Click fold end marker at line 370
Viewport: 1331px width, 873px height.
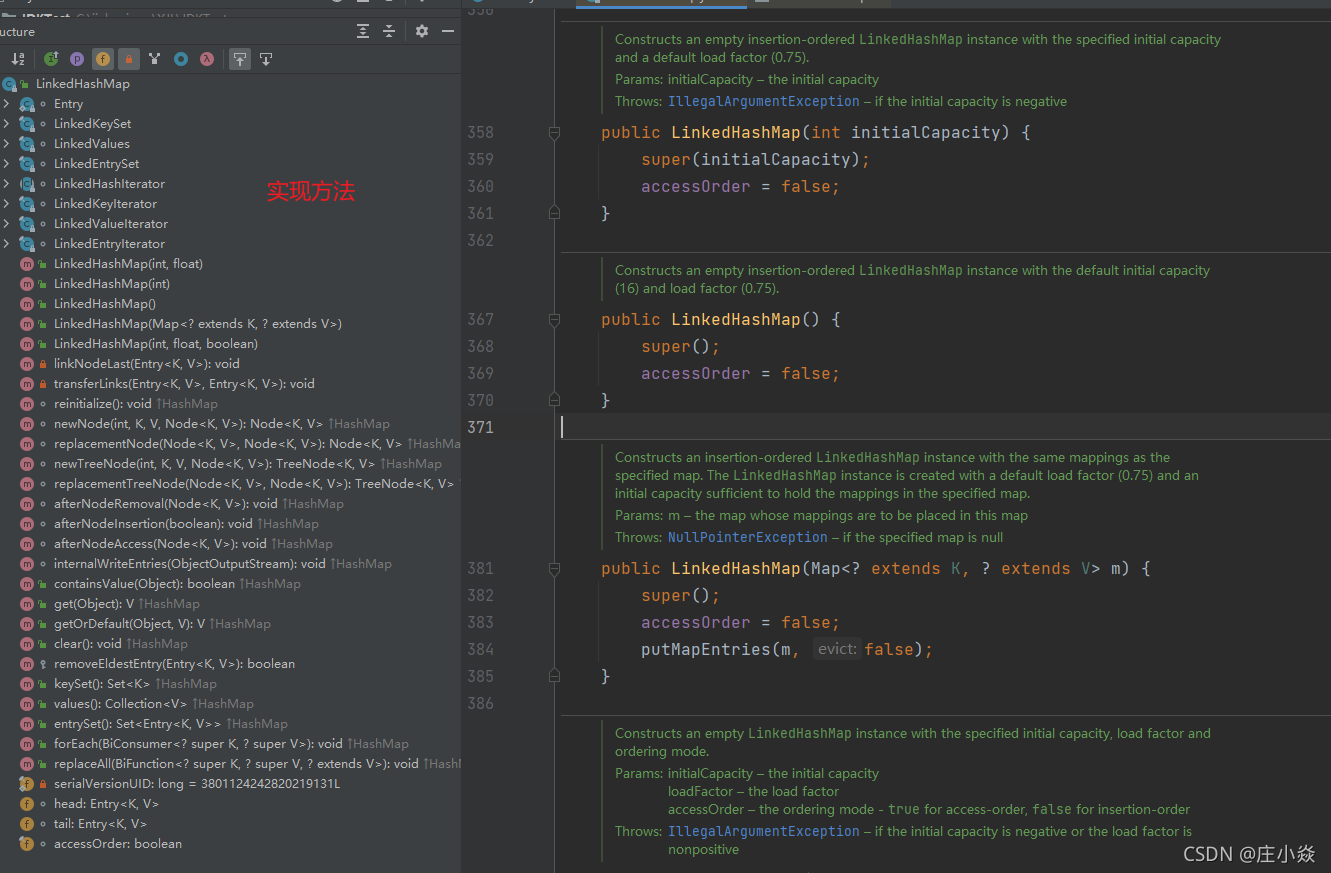[553, 400]
